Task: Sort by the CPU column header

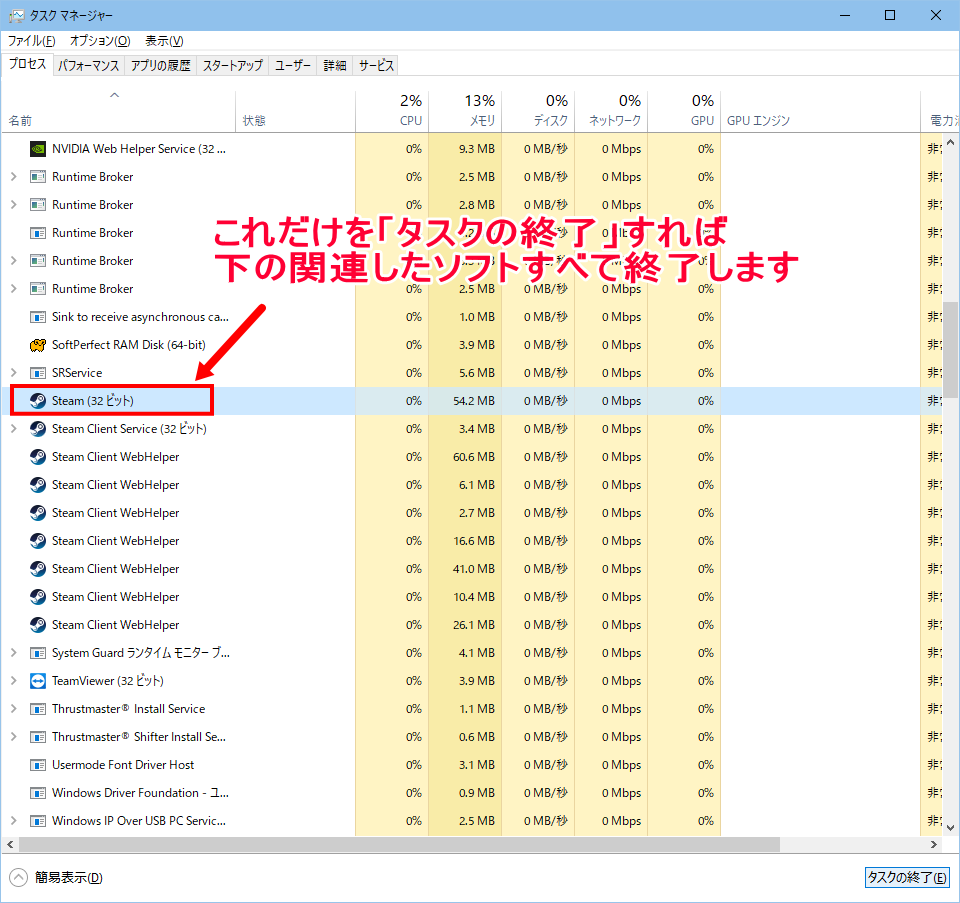Action: 392,111
